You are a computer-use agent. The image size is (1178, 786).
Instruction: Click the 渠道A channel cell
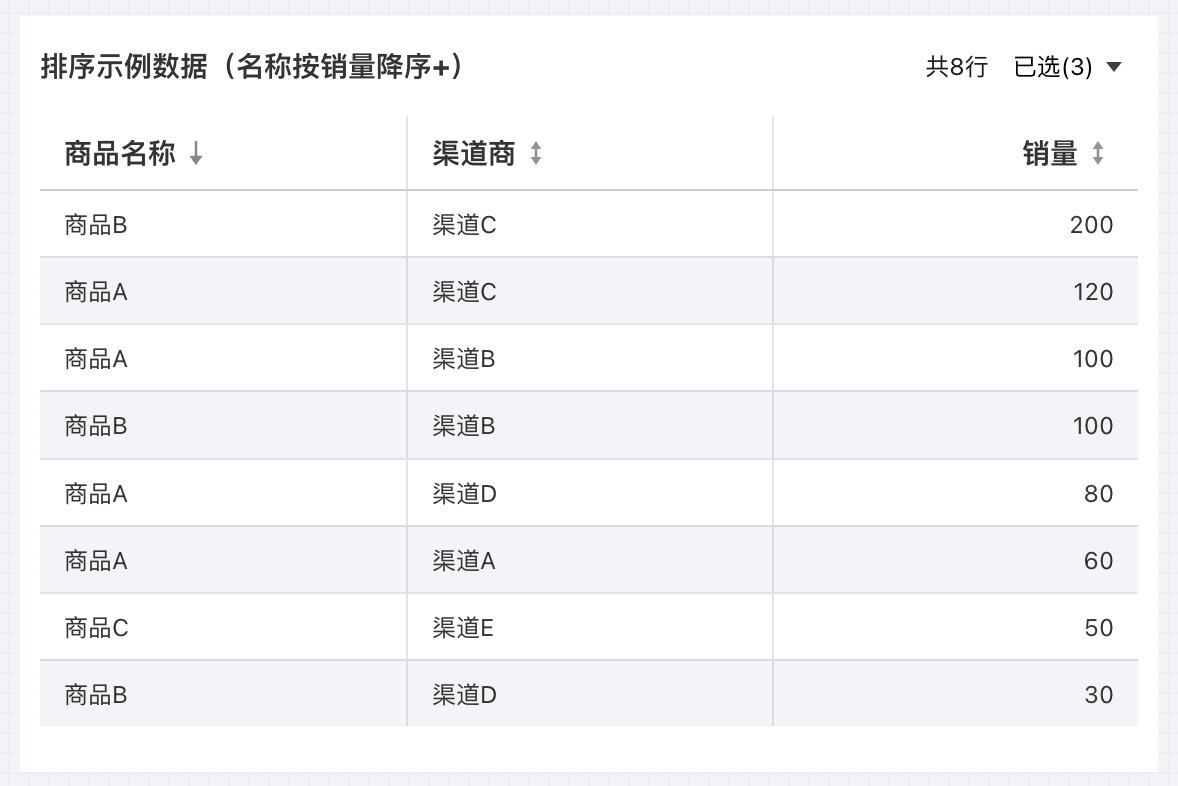tap(464, 561)
